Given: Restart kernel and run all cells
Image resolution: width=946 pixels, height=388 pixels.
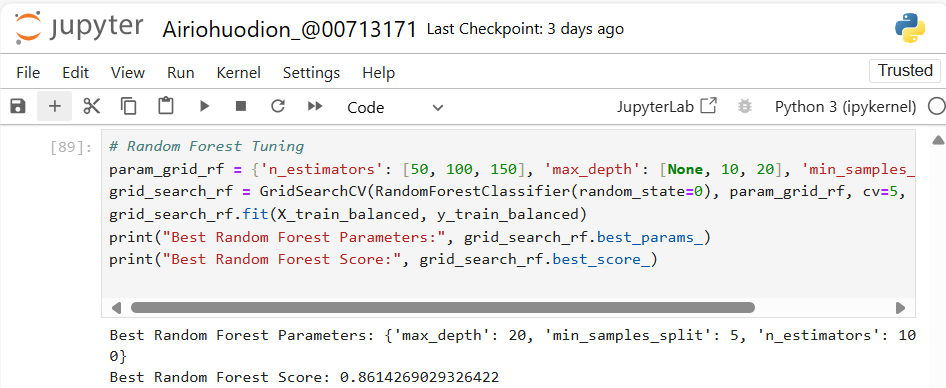Looking at the screenshot, I should pyautogui.click(x=314, y=107).
